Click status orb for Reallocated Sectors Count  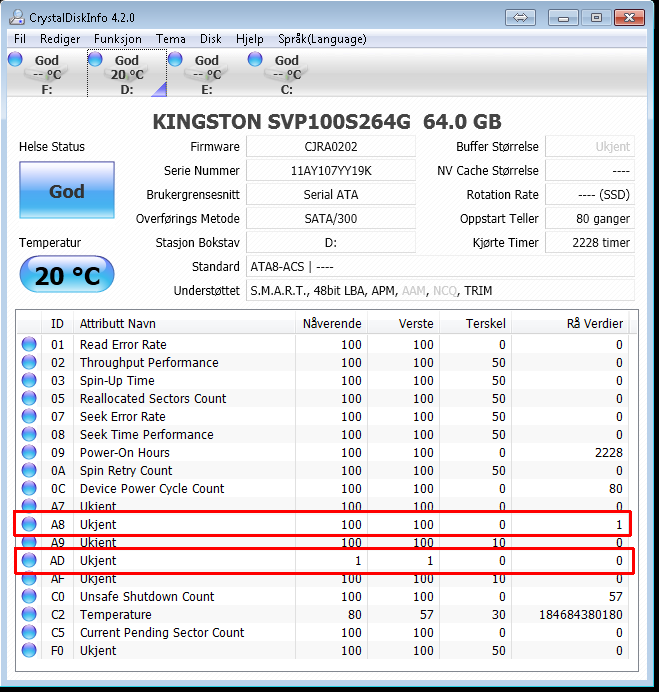(x=29, y=399)
